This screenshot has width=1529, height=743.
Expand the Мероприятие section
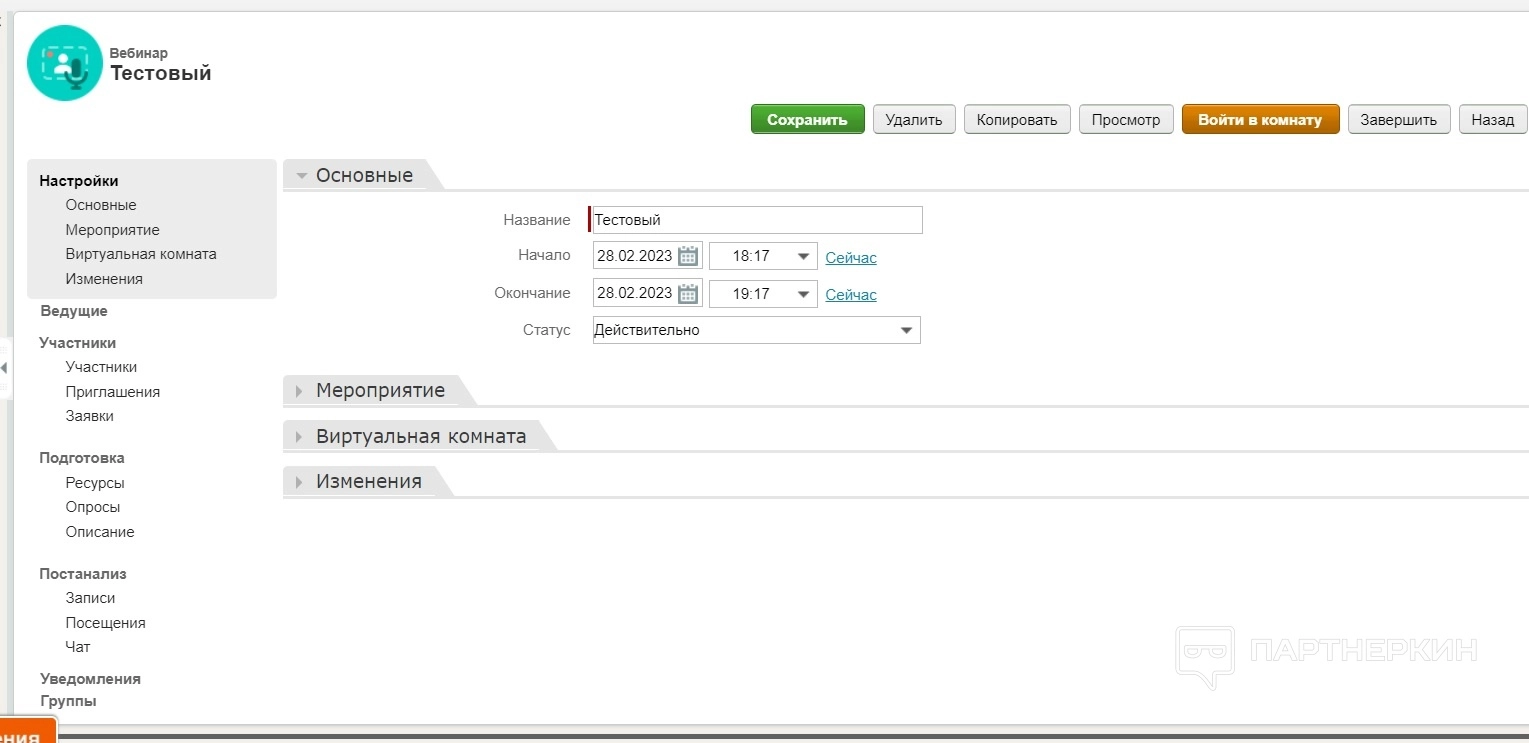pos(299,391)
